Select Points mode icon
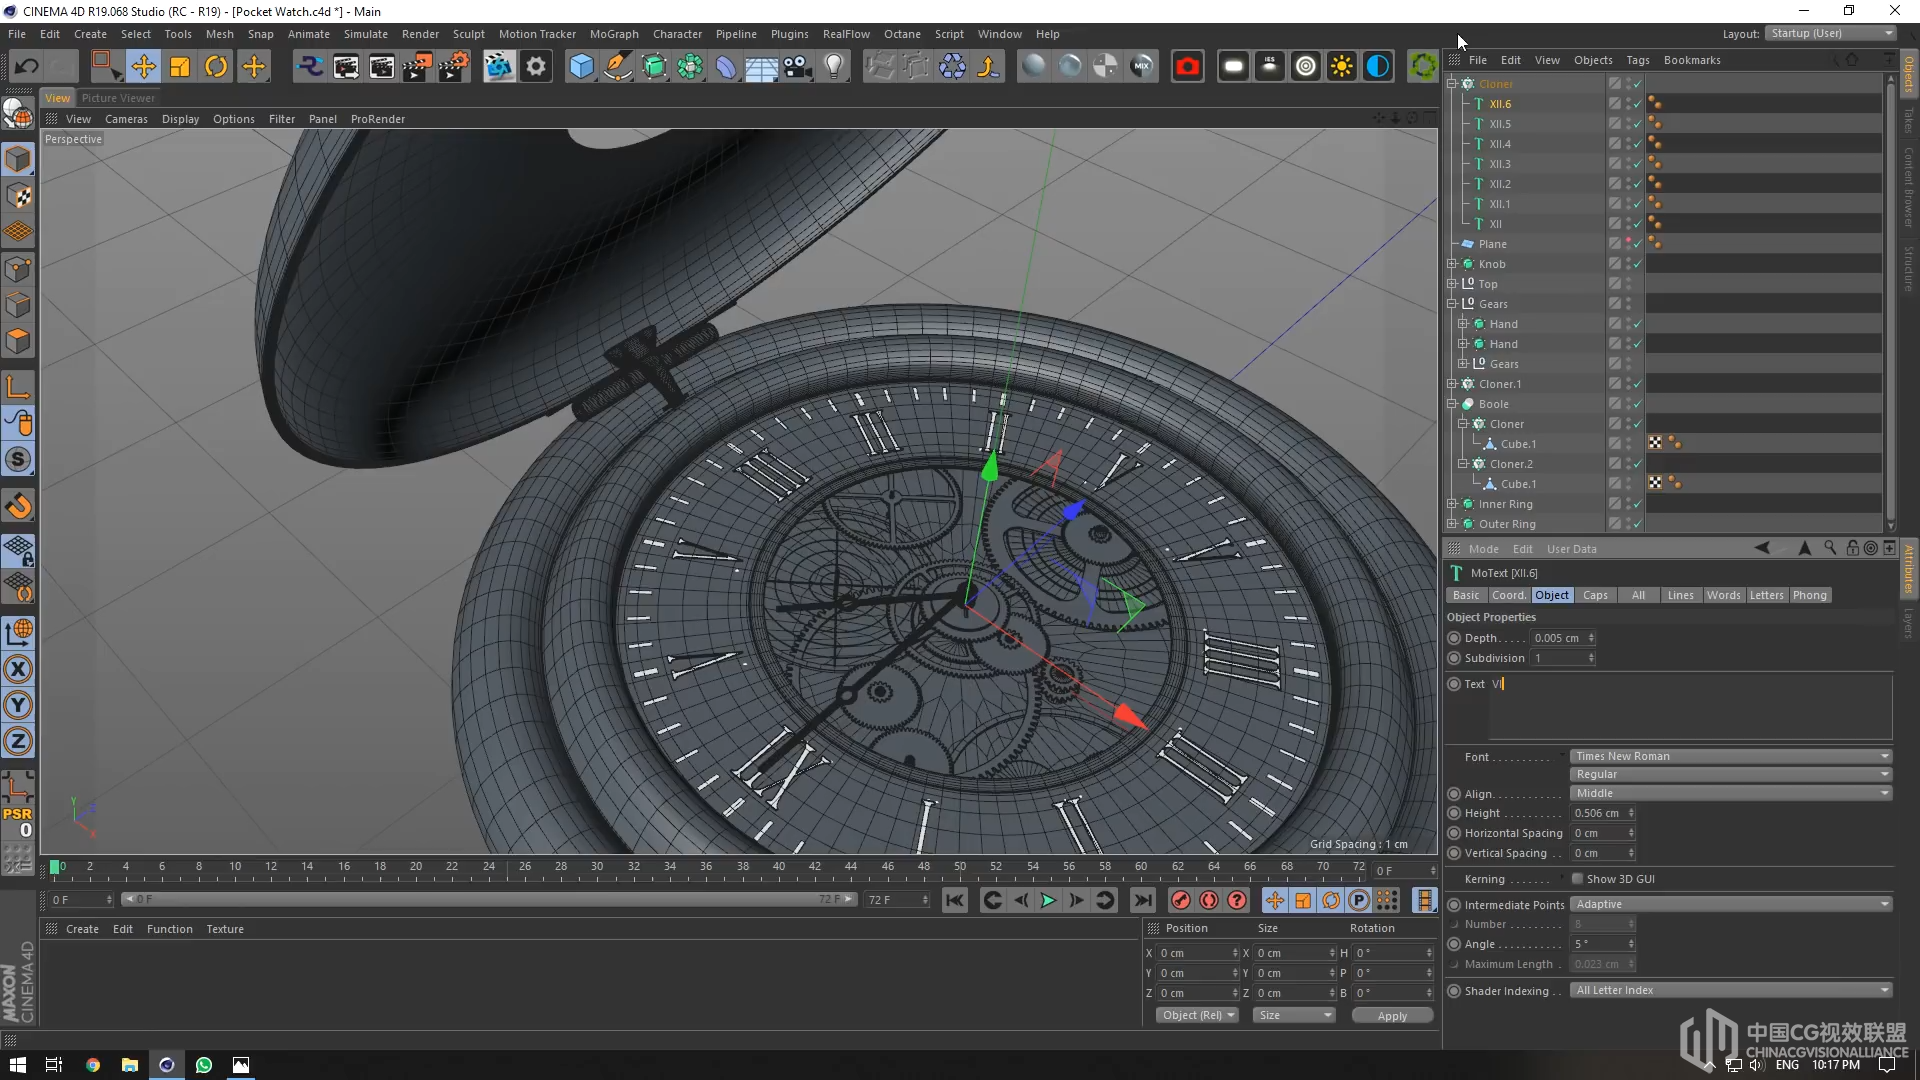 [x=18, y=269]
